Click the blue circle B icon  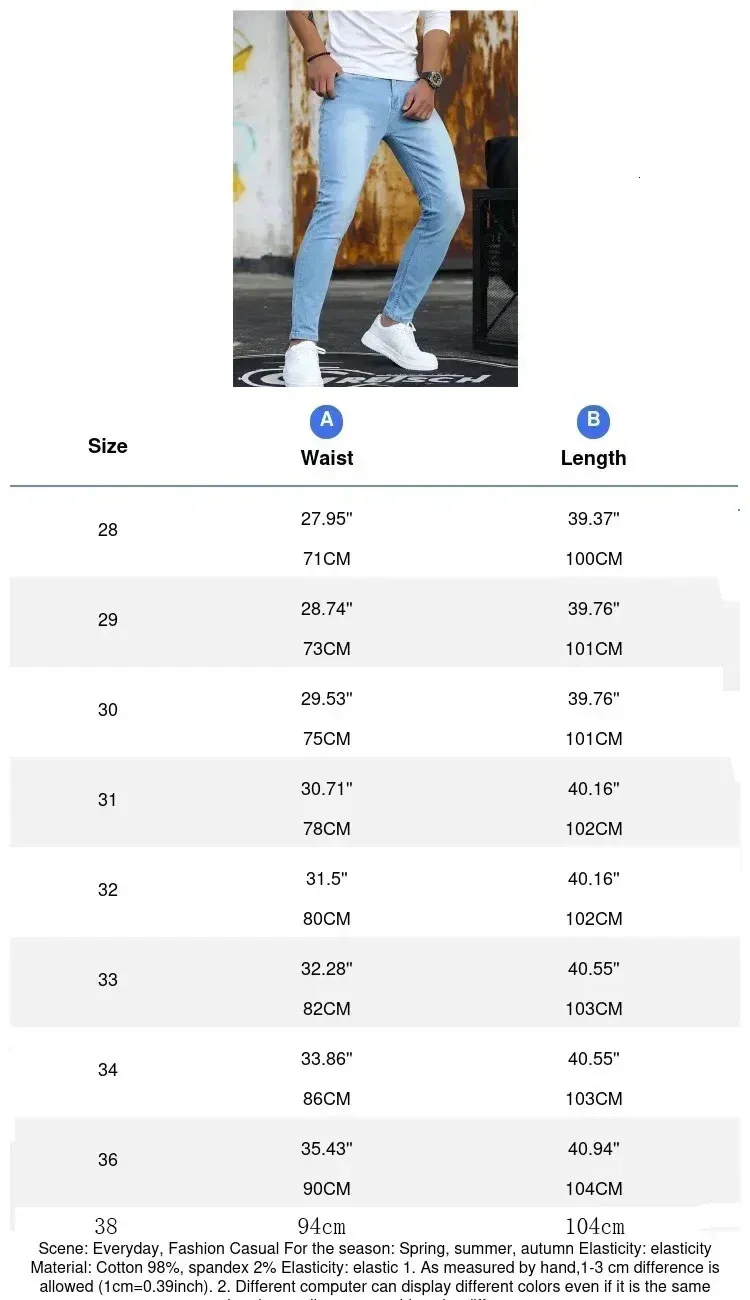[593, 421]
